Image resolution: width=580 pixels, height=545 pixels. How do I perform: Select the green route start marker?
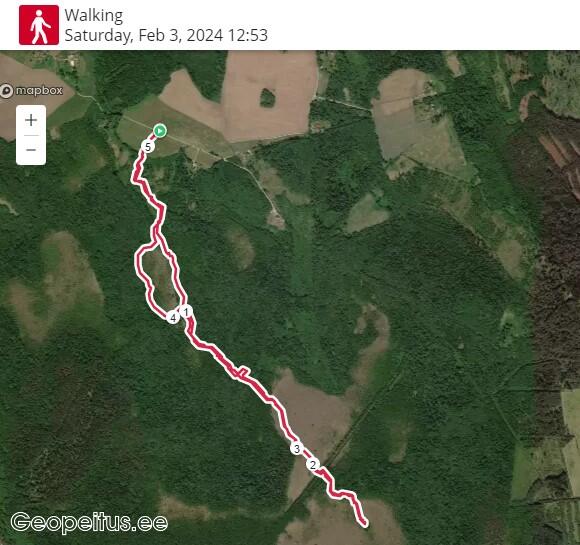click(160, 131)
